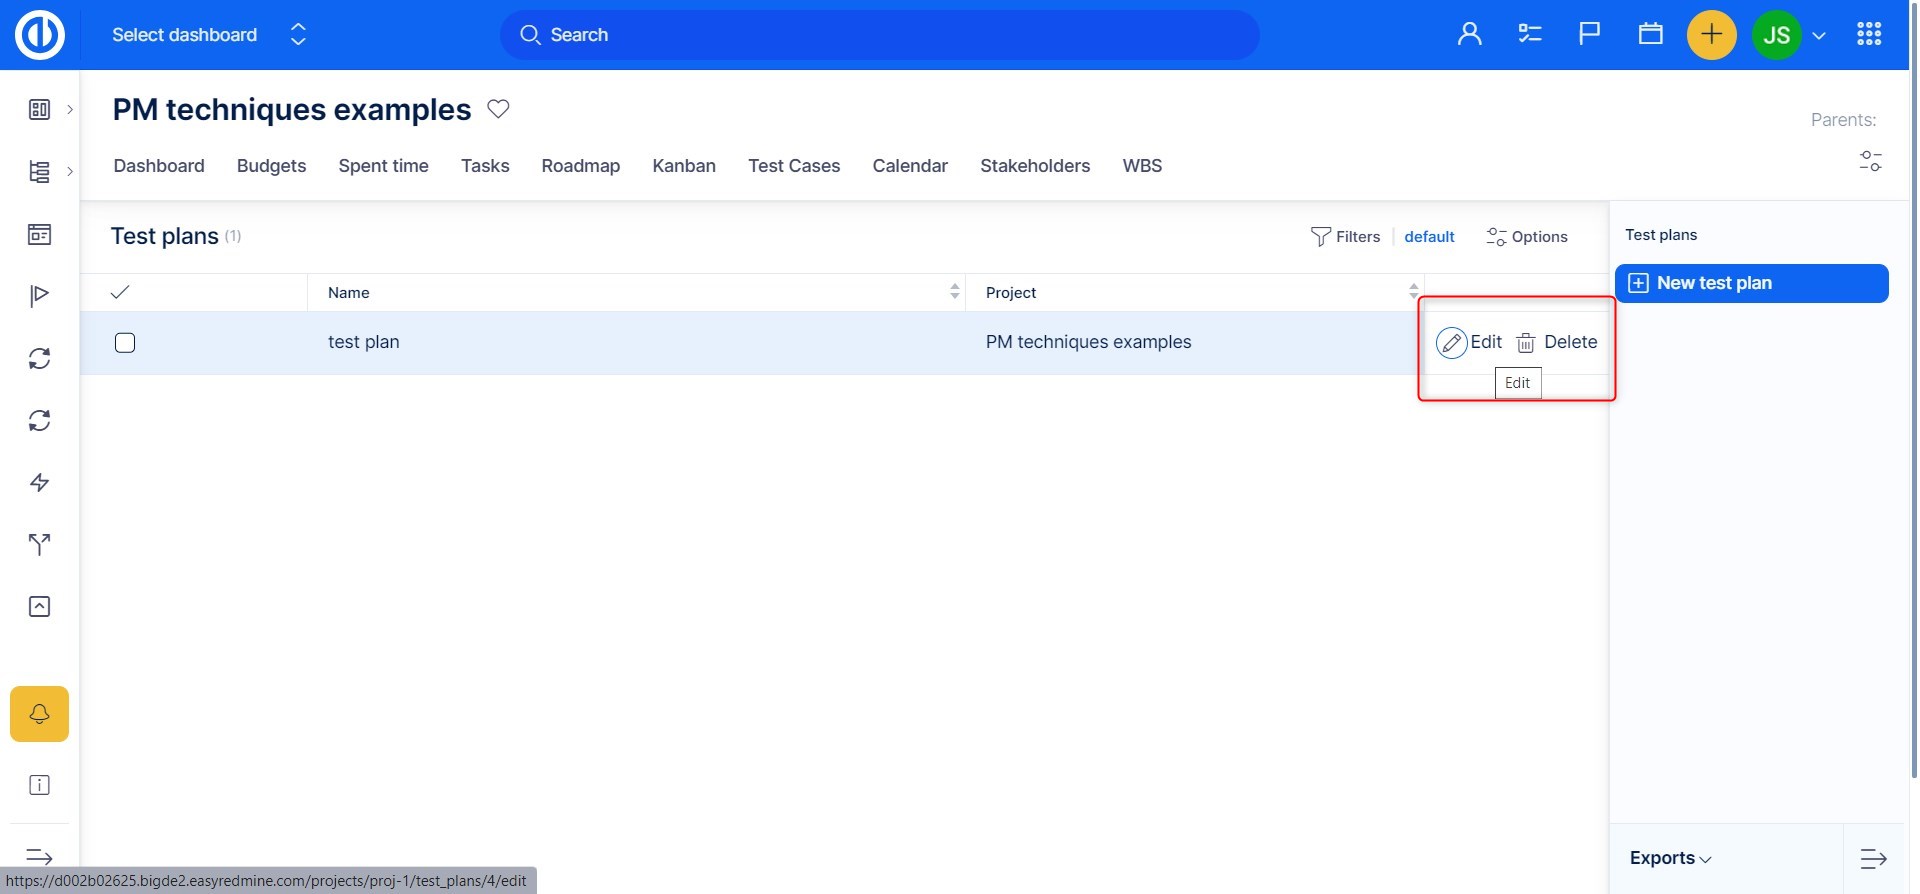The width and height of the screenshot is (1920, 894).
Task: Check the checkbox for test plan row
Action: [x=125, y=343]
